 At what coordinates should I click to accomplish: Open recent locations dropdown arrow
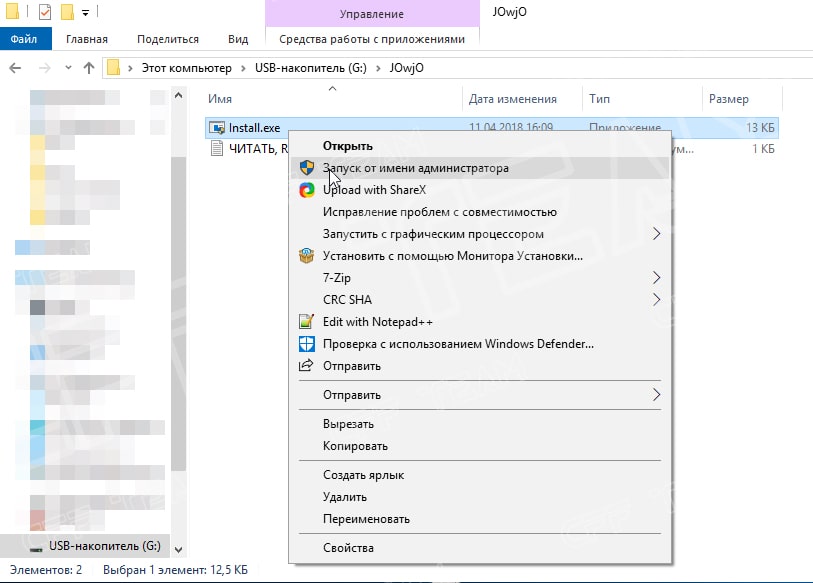point(68,68)
